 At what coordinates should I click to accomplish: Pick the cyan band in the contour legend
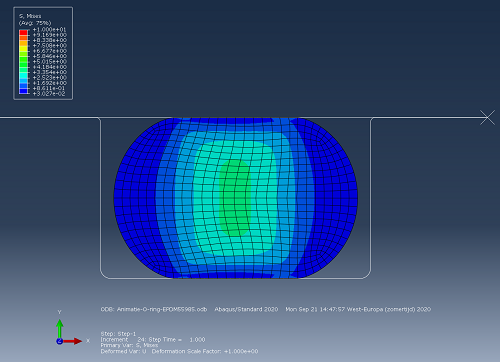(23, 75)
